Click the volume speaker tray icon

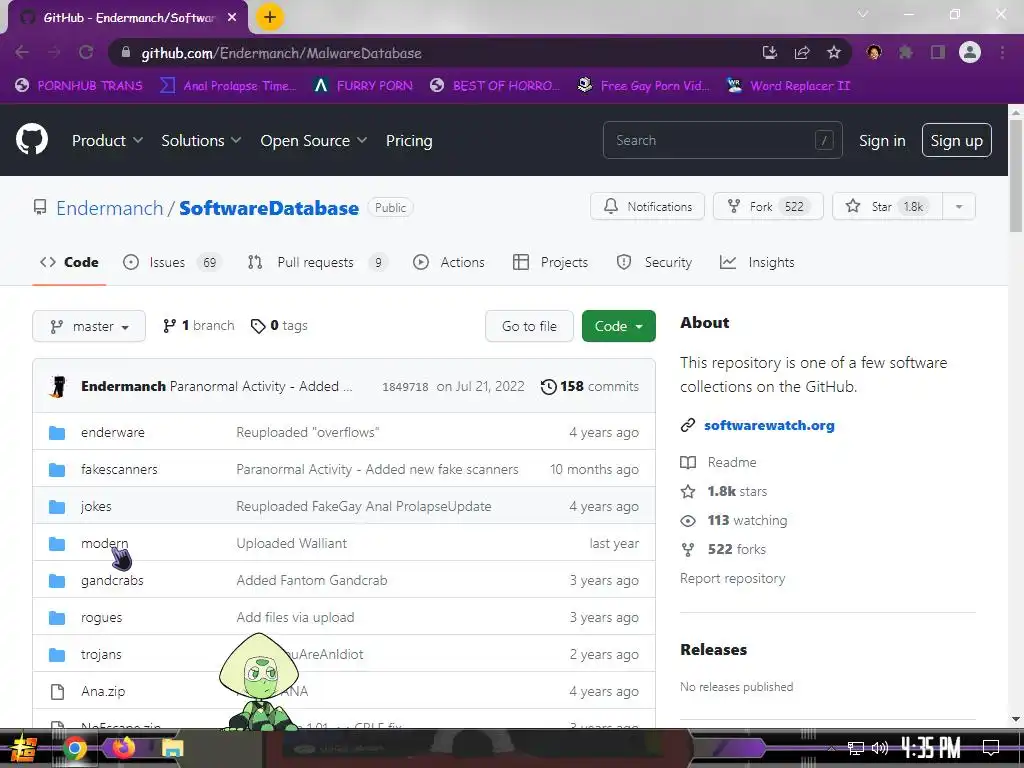click(880, 748)
